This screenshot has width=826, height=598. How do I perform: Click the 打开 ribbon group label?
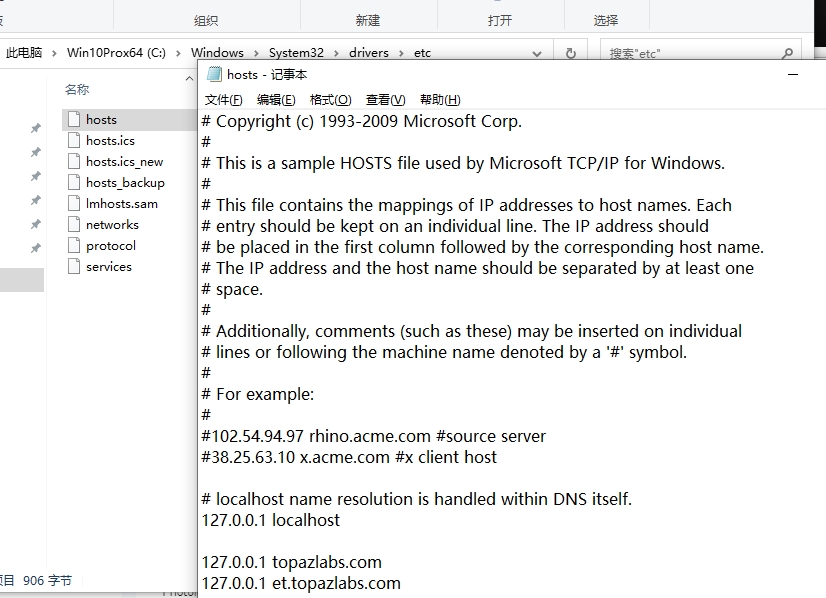coord(499,21)
